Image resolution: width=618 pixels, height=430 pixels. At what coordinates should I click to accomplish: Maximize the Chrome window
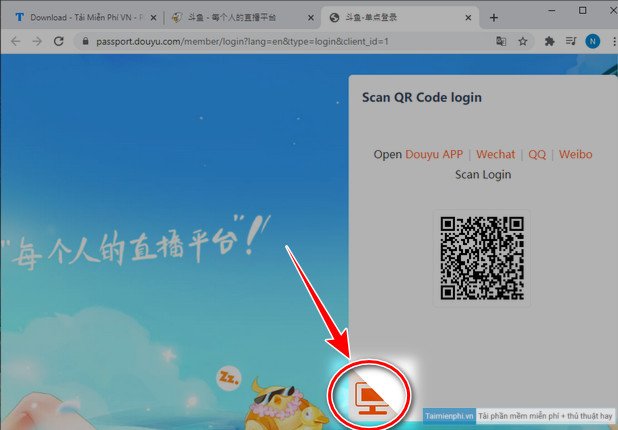point(583,11)
